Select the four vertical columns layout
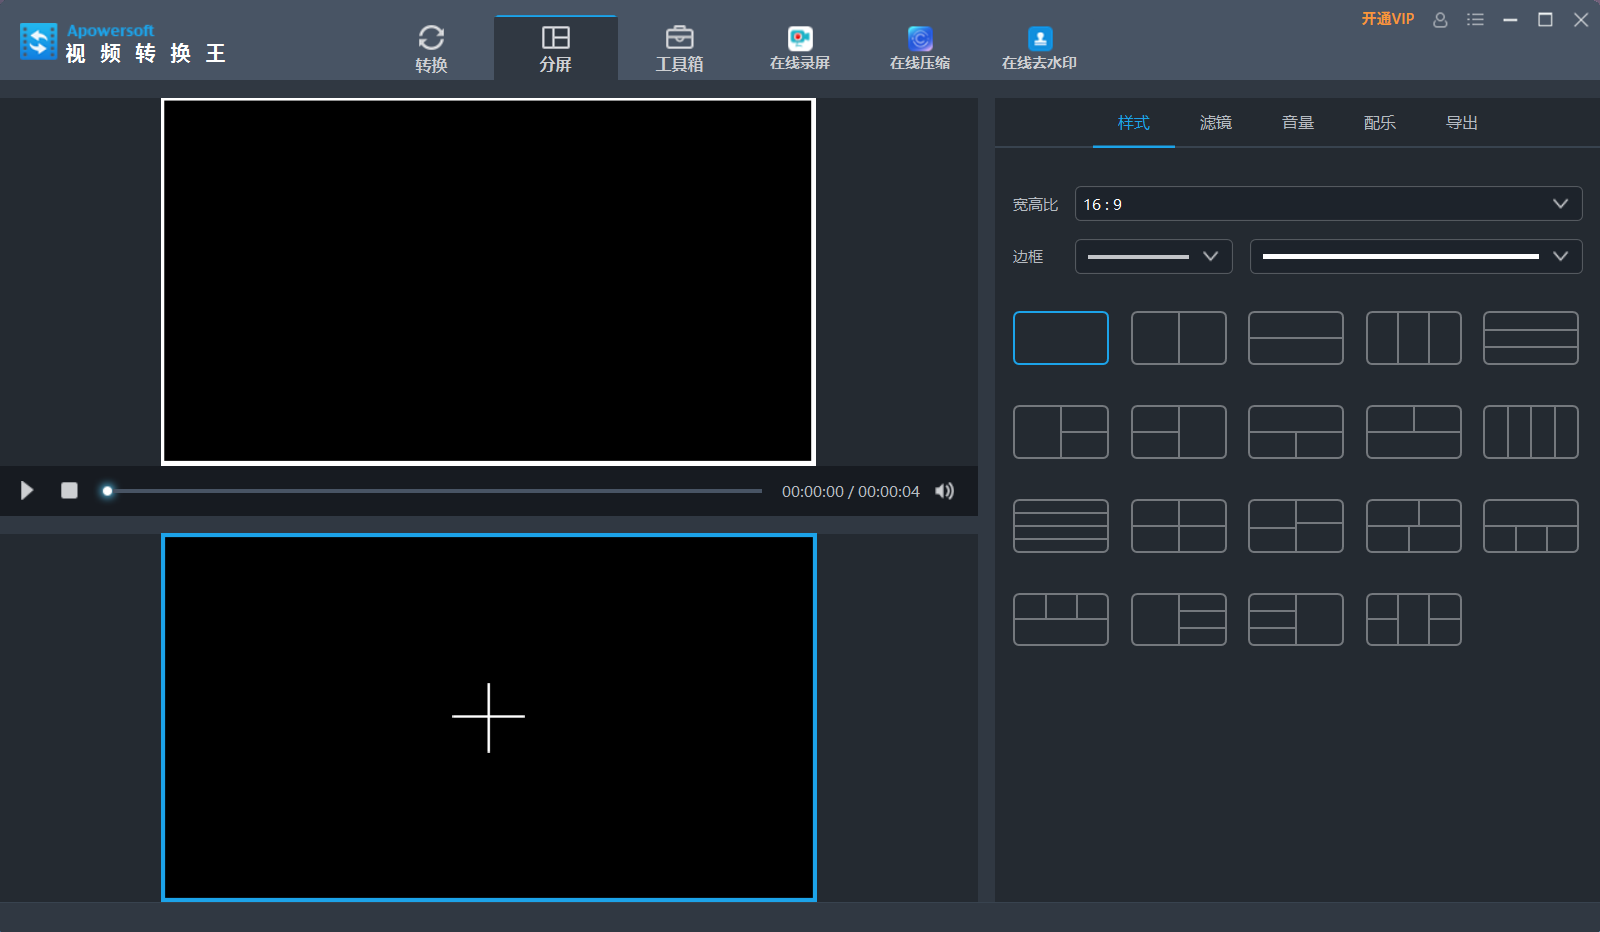1600x932 pixels. point(1531,432)
